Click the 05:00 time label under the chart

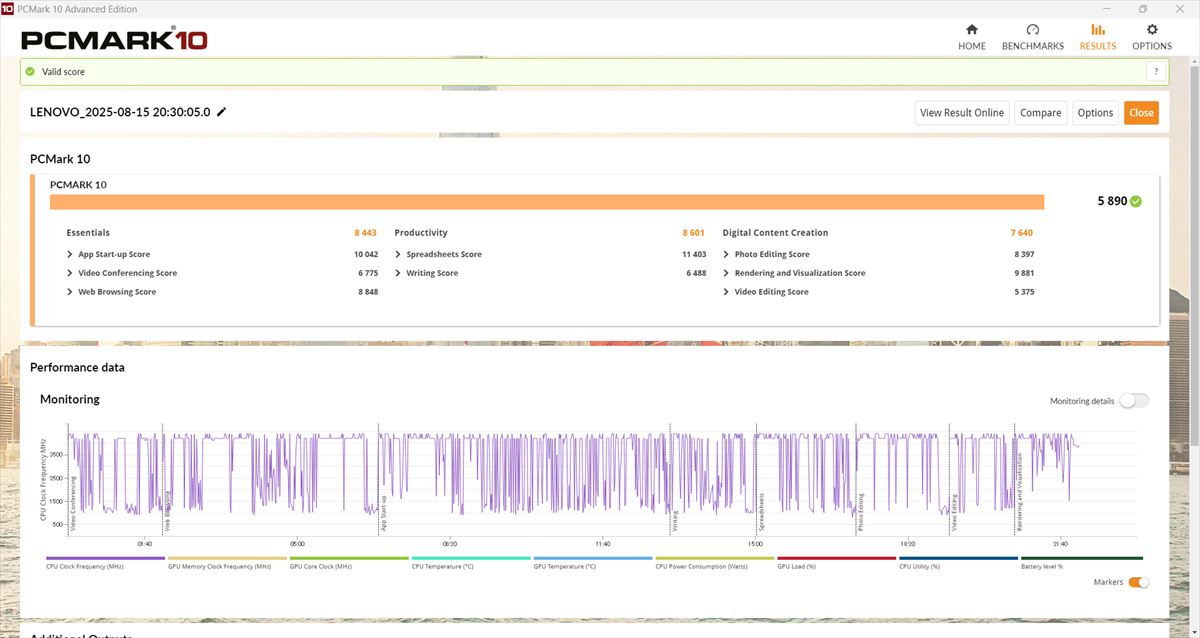pos(297,544)
